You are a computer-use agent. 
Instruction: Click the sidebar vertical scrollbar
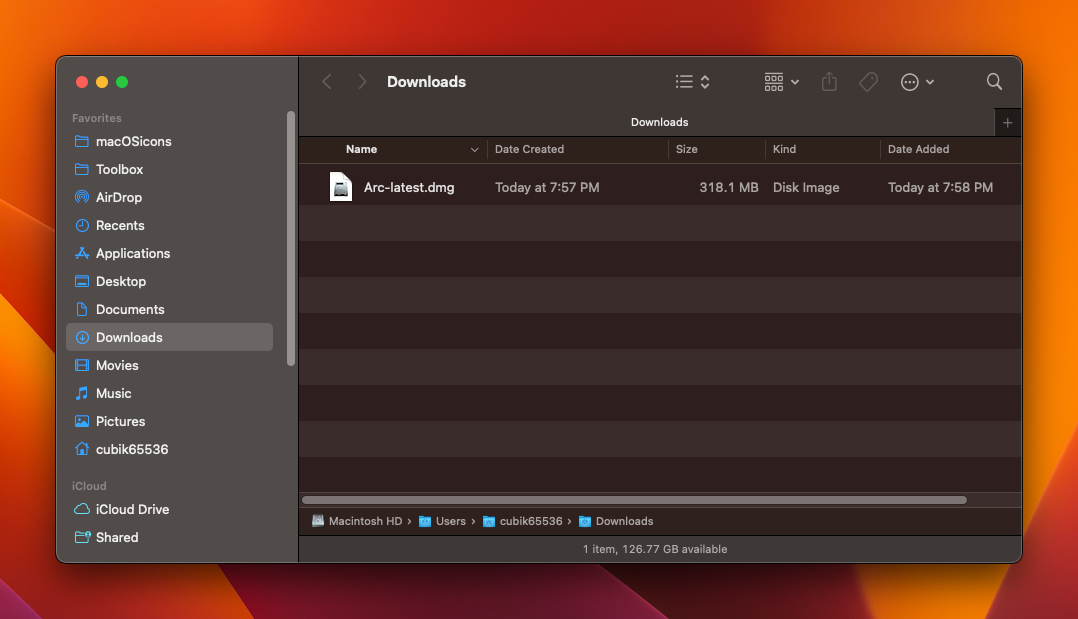click(291, 238)
